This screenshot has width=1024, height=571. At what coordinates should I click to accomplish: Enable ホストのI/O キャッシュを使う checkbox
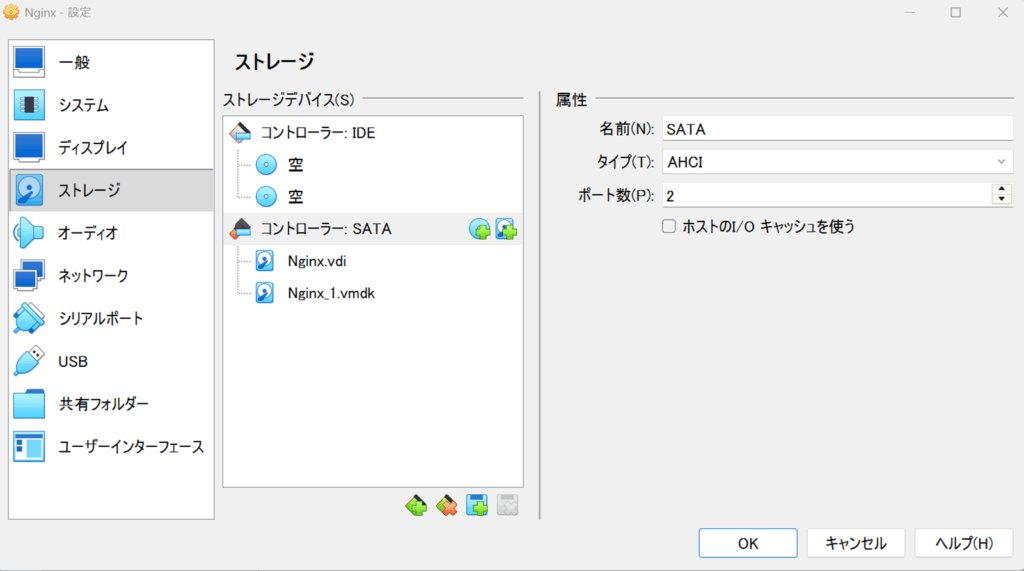pyautogui.click(x=670, y=227)
